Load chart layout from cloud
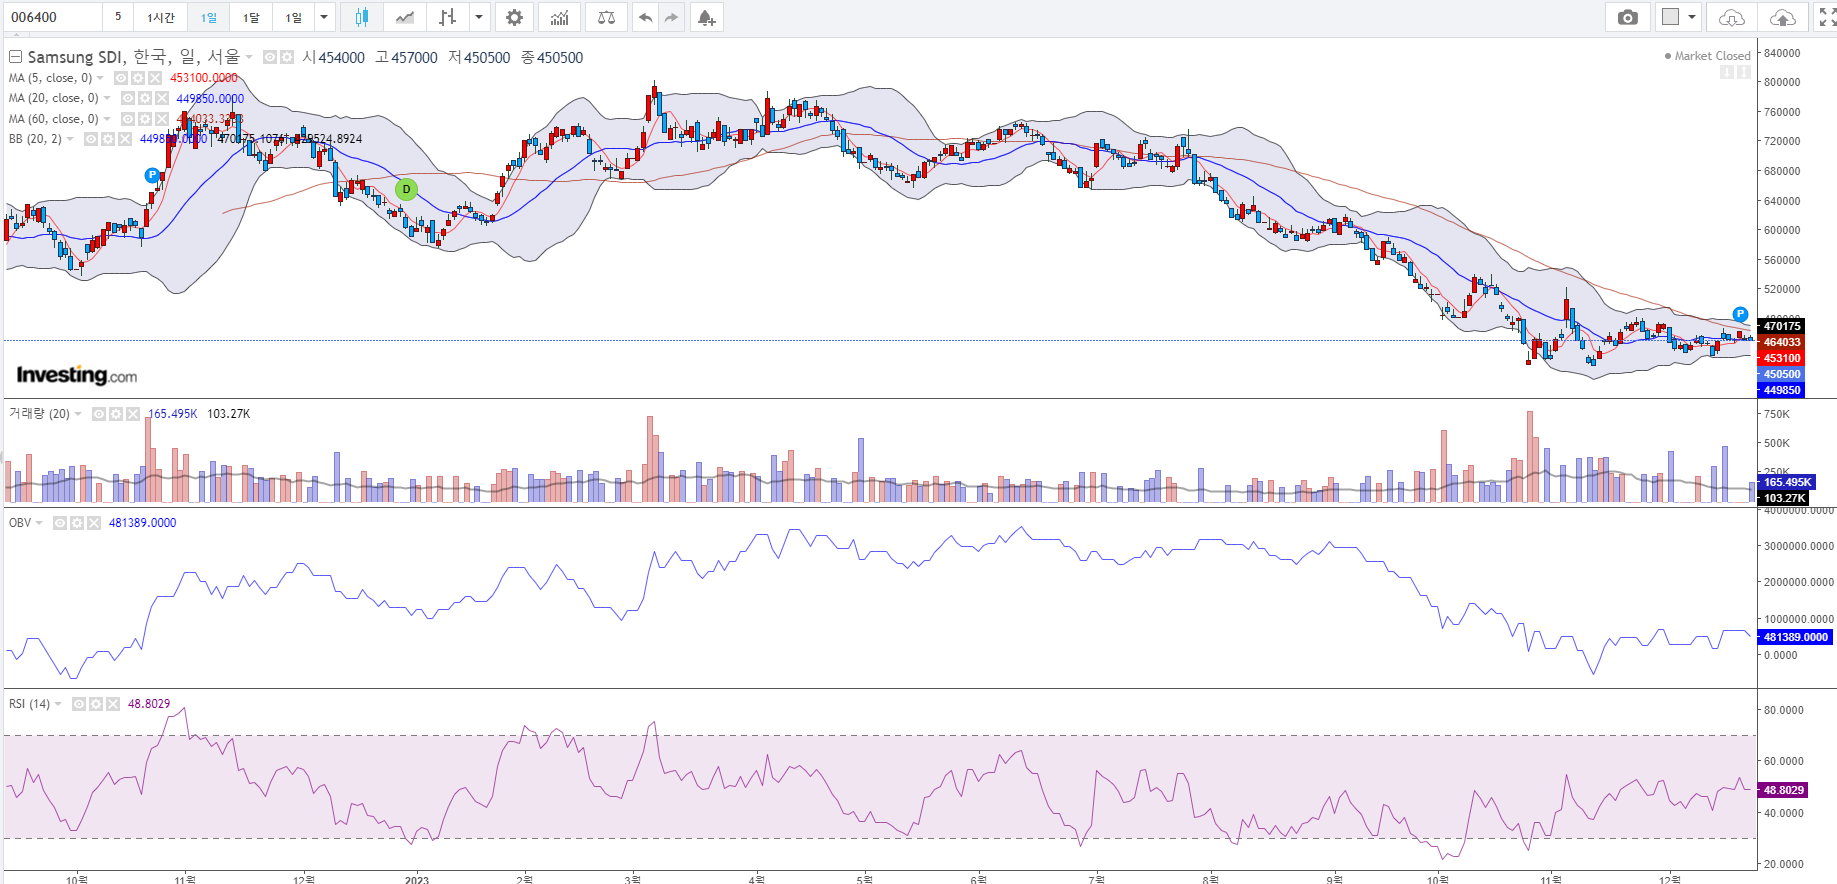1837x884 pixels. [1732, 17]
